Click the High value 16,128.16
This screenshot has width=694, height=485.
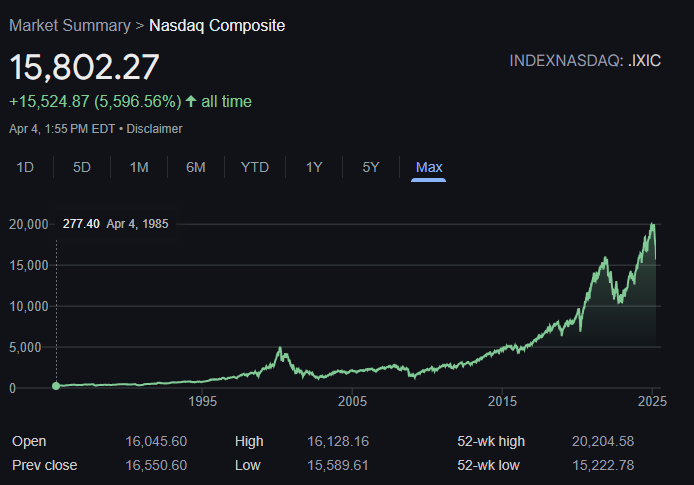[x=338, y=441]
